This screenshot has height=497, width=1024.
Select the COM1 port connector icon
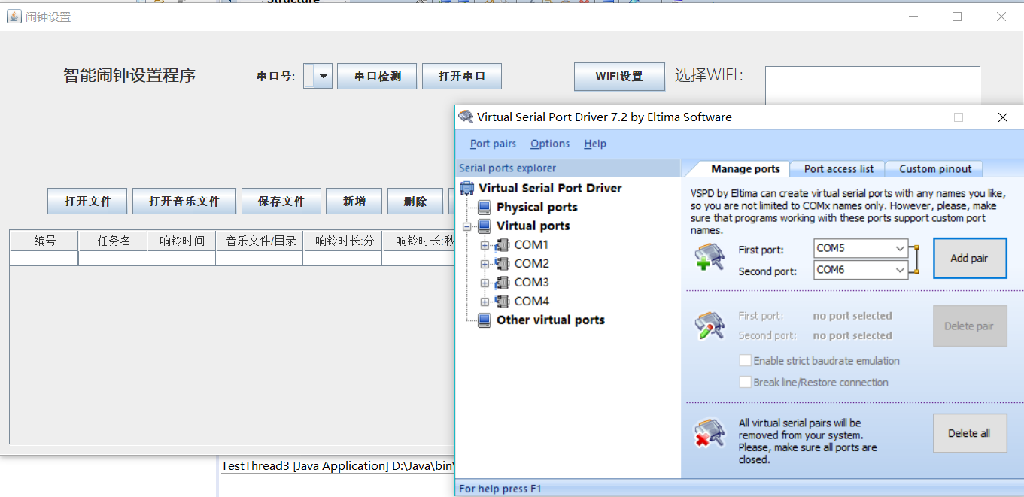(x=502, y=245)
